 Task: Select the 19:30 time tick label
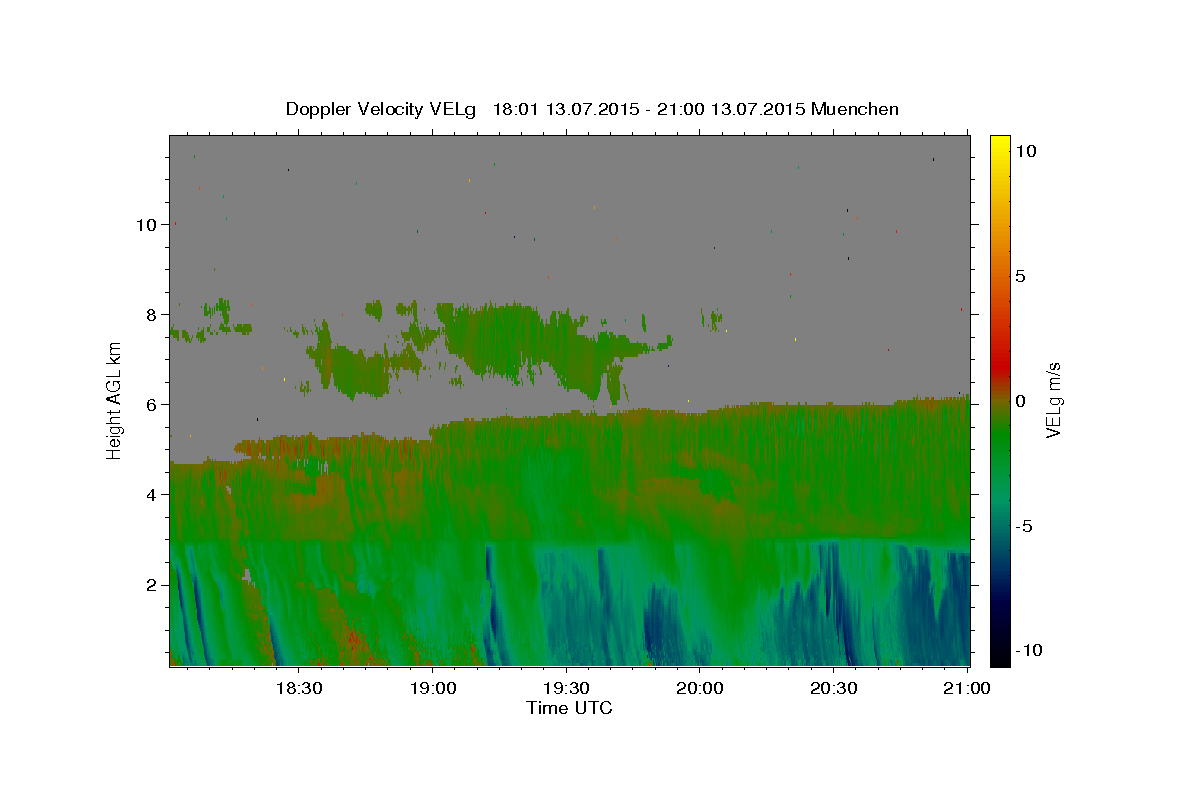click(x=566, y=689)
